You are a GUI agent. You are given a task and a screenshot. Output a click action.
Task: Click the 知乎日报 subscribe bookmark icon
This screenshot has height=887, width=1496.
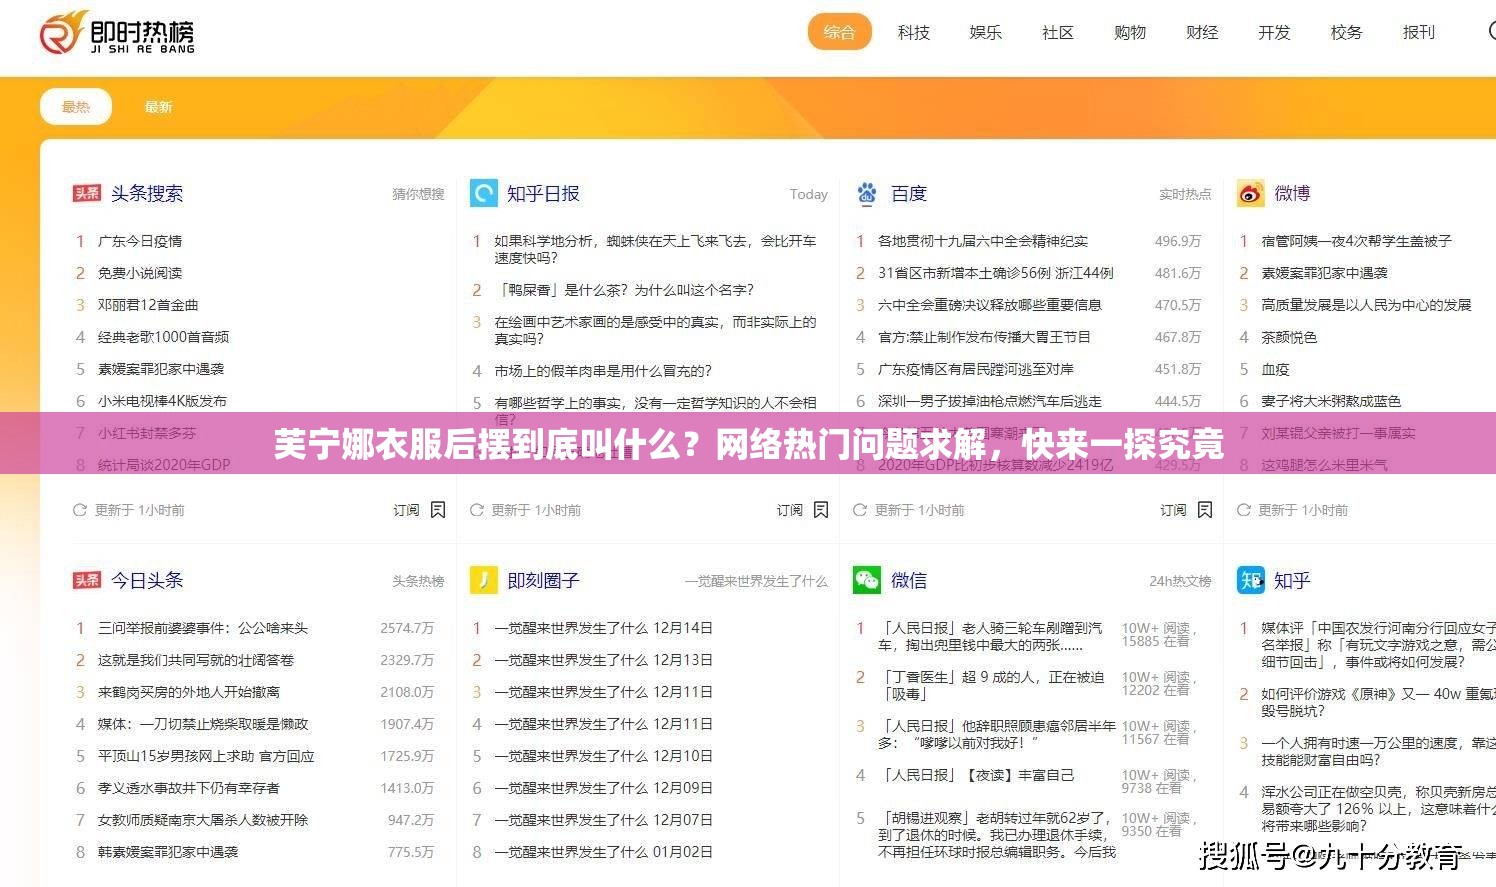[x=821, y=510]
